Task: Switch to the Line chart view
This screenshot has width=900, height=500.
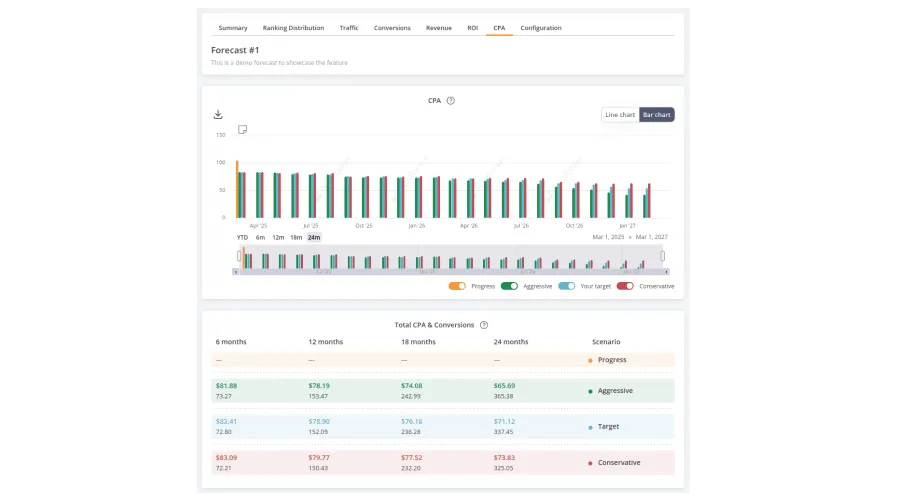Action: pos(619,115)
